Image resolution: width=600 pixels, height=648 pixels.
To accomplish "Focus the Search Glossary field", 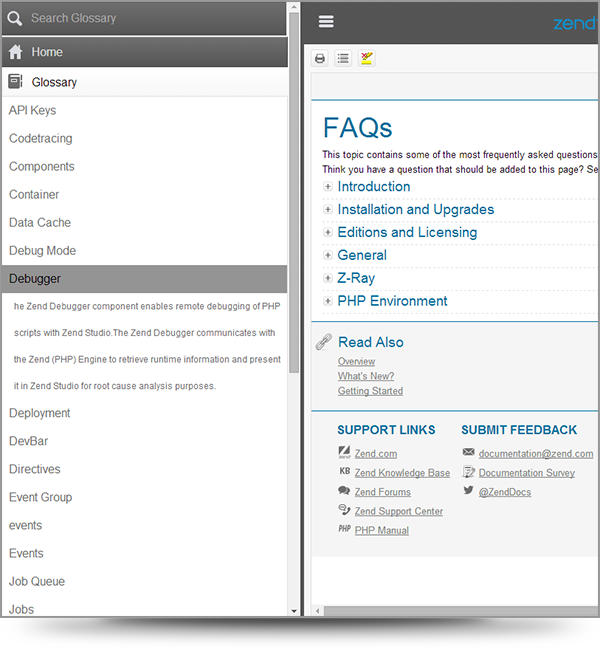I will (x=145, y=19).
